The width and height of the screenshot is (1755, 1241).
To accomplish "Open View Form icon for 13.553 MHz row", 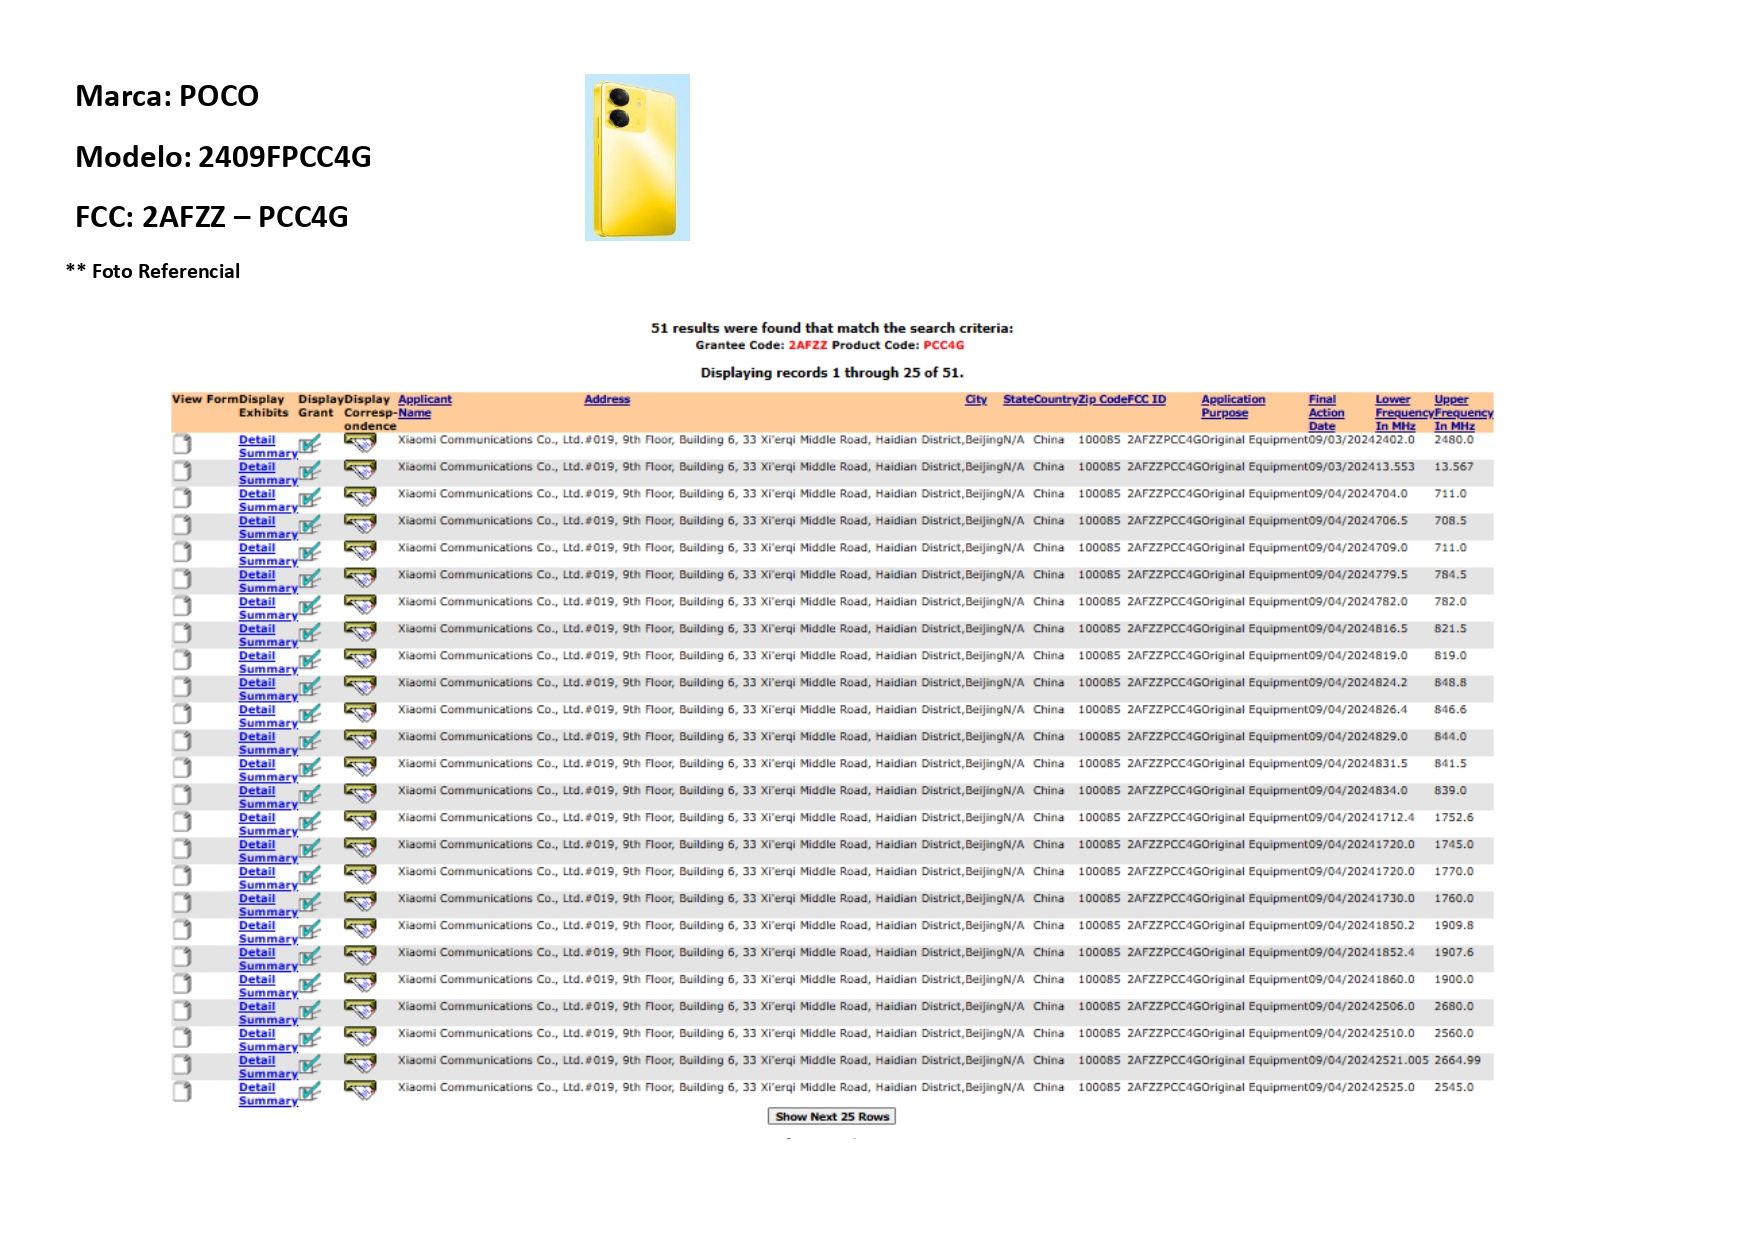I will pyautogui.click(x=182, y=471).
